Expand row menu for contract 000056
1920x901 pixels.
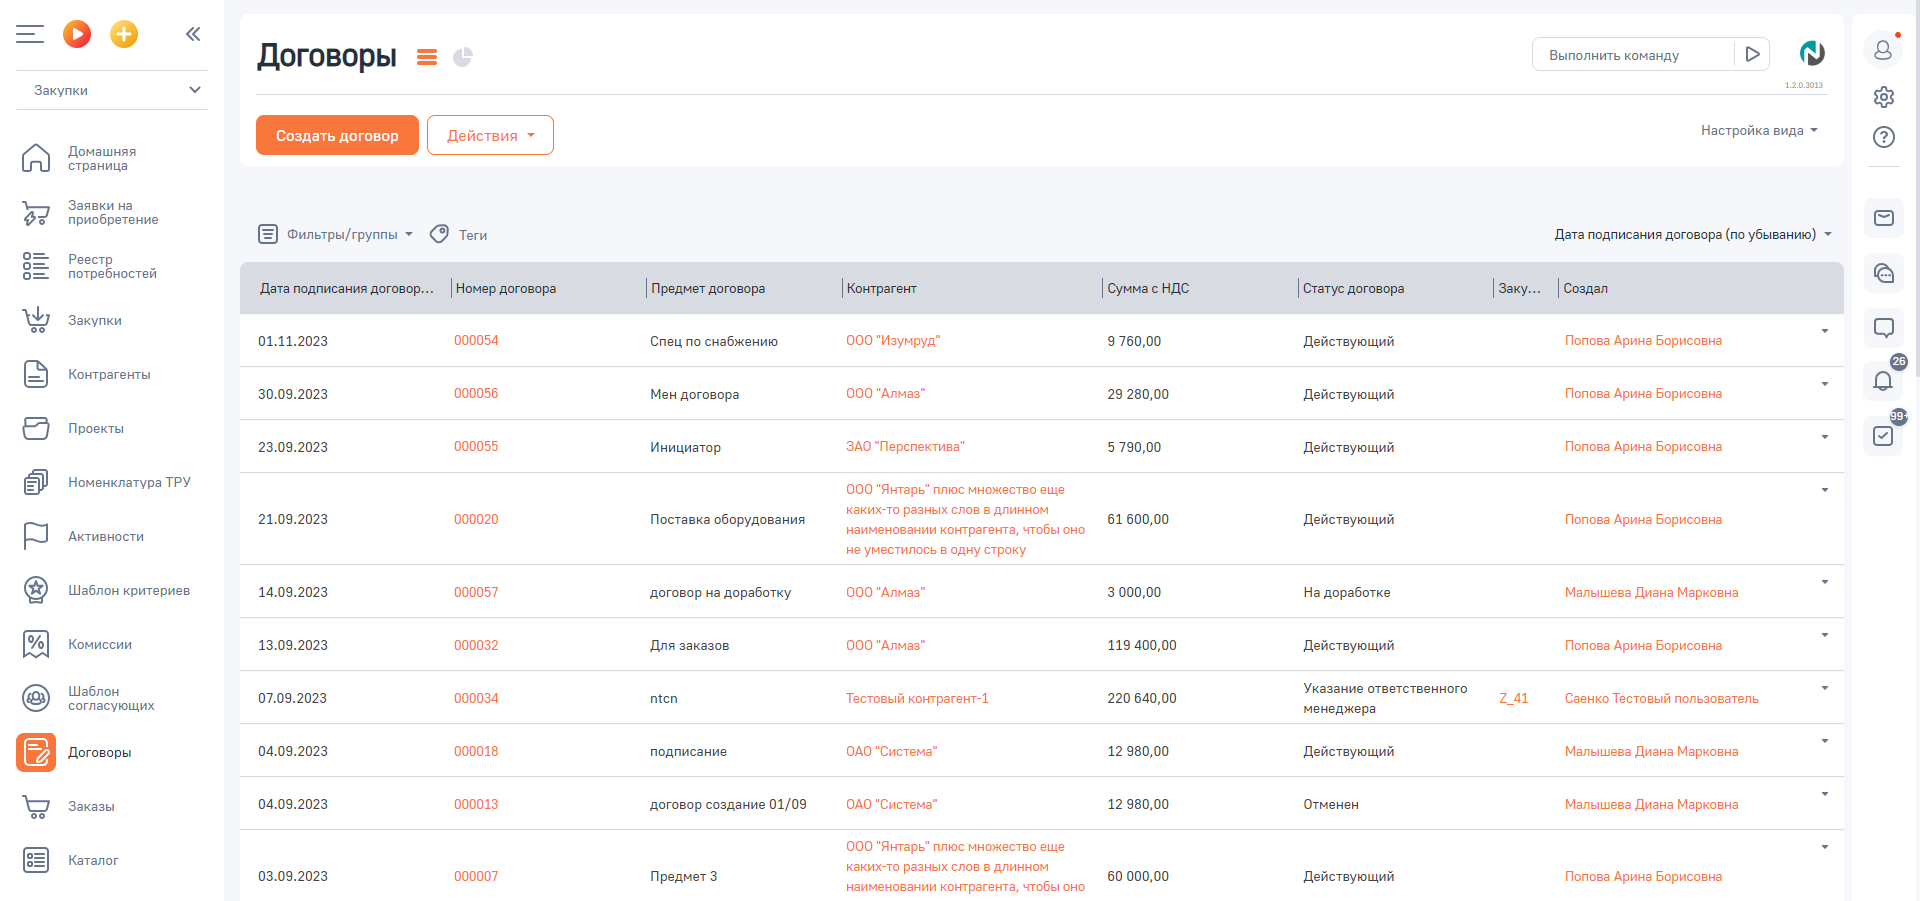(1824, 384)
